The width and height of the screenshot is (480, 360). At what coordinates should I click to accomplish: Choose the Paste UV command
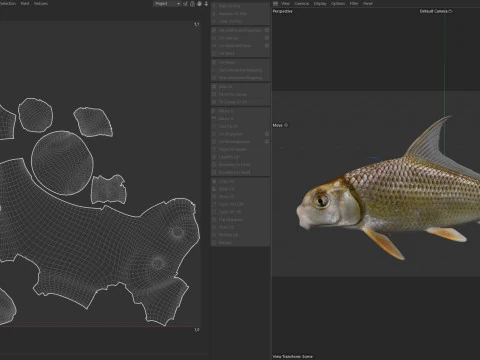click(240, 189)
